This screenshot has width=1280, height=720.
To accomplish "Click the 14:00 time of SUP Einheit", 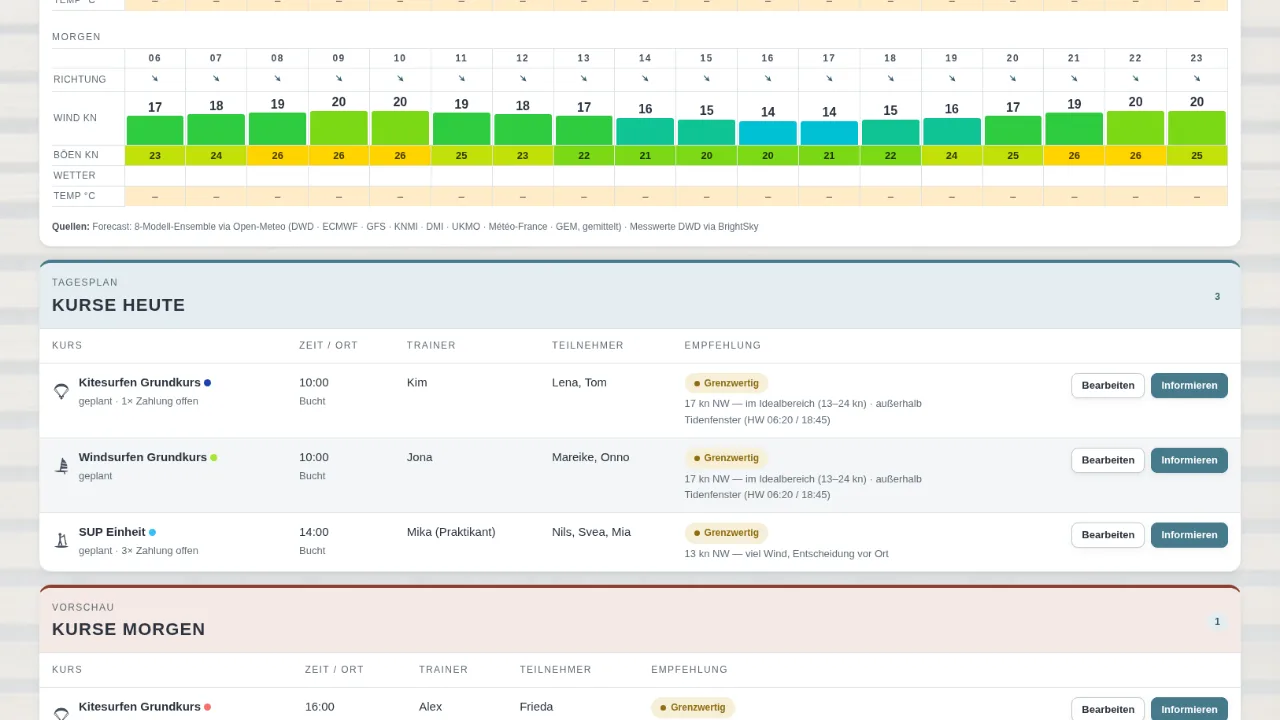I will 314,532.
